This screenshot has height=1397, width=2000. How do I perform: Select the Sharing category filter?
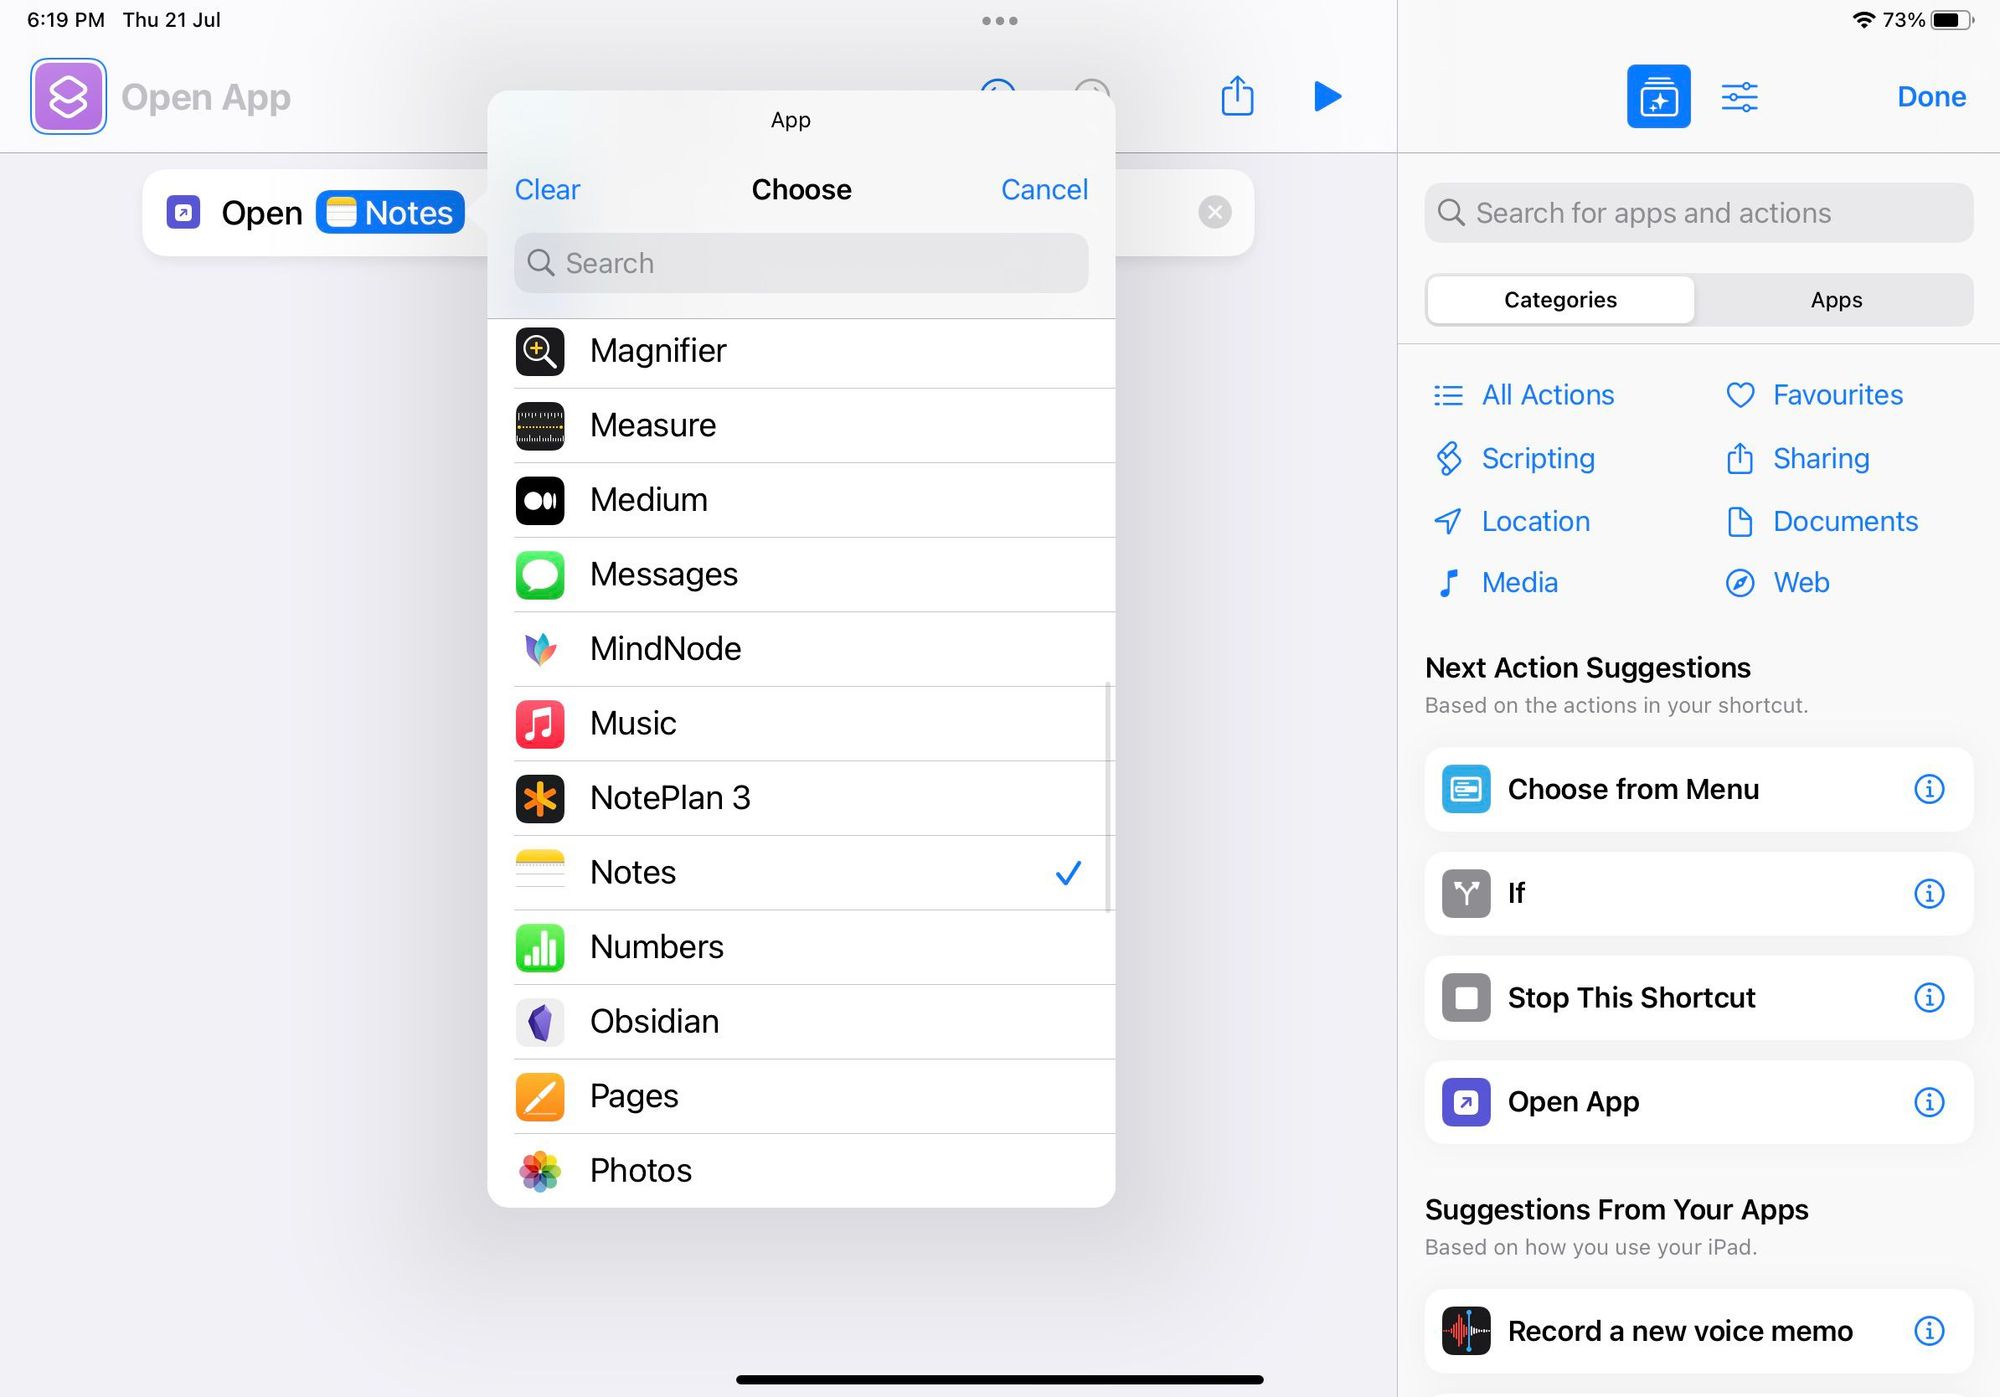[x=1821, y=458]
